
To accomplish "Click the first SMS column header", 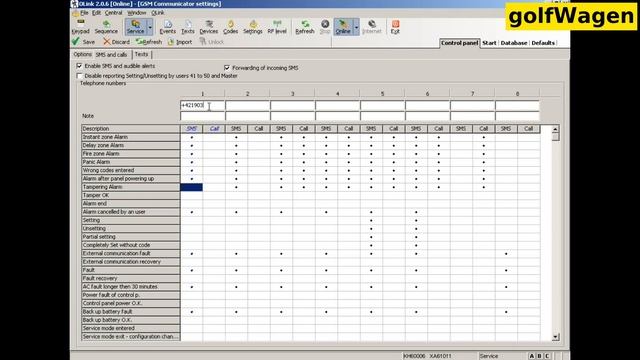I will pyautogui.click(x=191, y=129).
